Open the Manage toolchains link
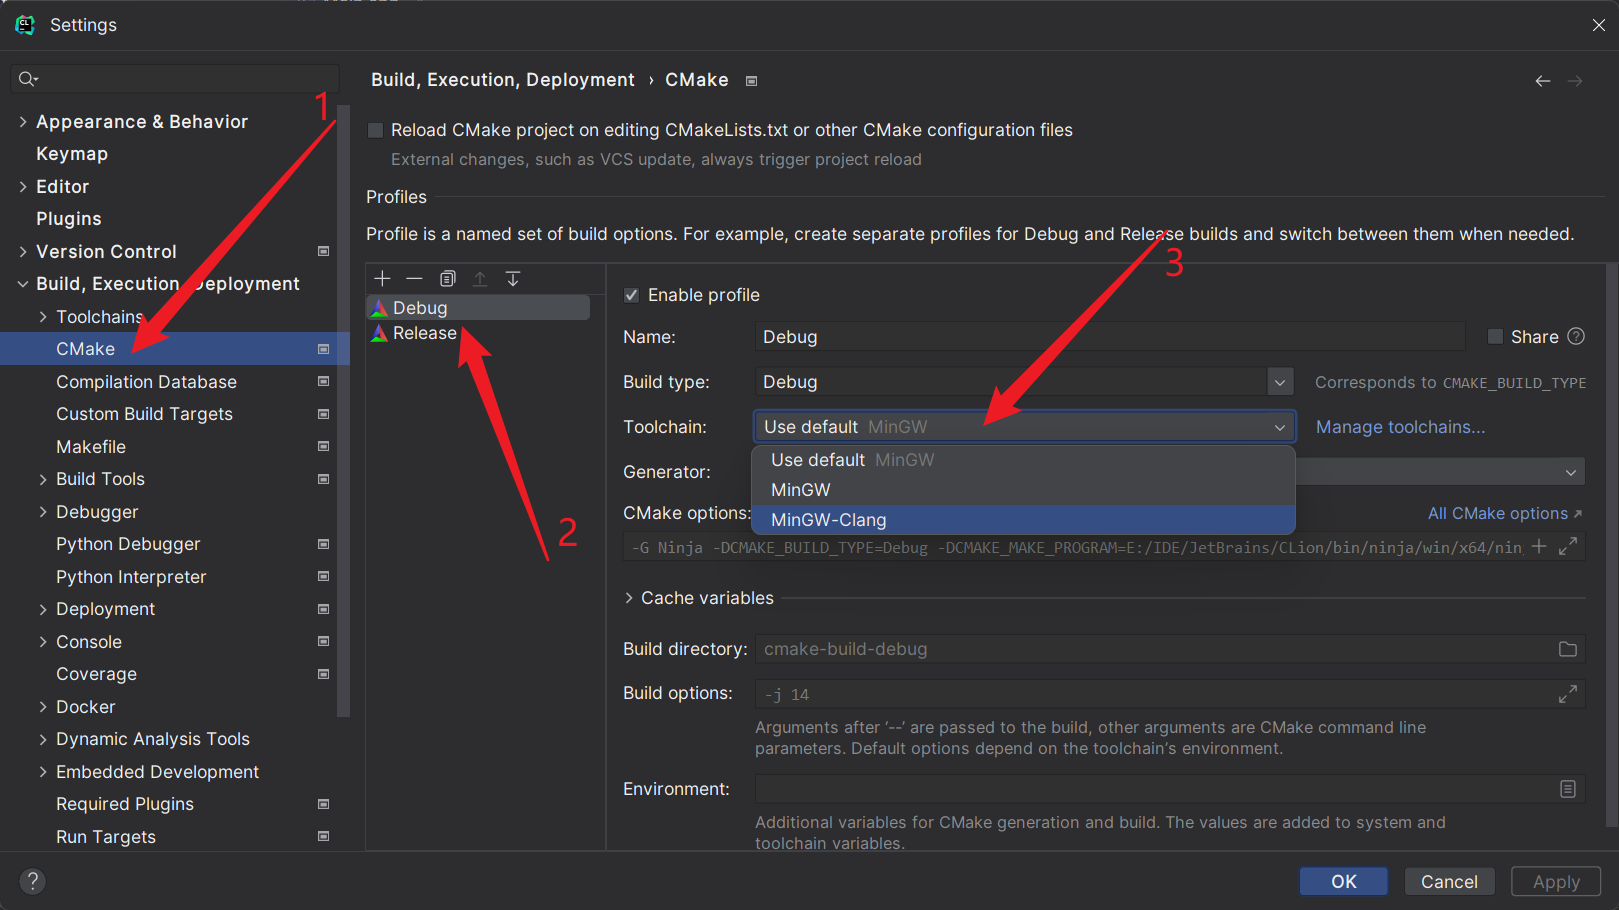The height and width of the screenshot is (910, 1619). pyautogui.click(x=1400, y=427)
